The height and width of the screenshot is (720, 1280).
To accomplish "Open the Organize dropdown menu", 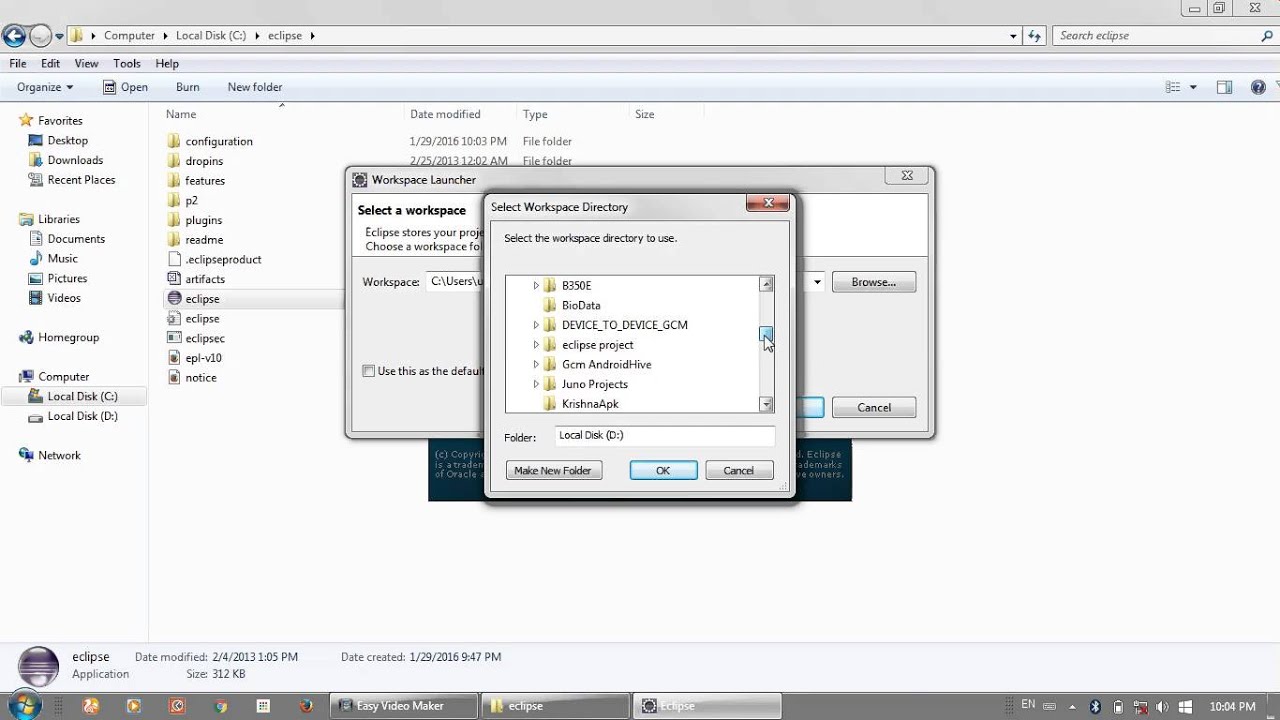I will [x=45, y=87].
